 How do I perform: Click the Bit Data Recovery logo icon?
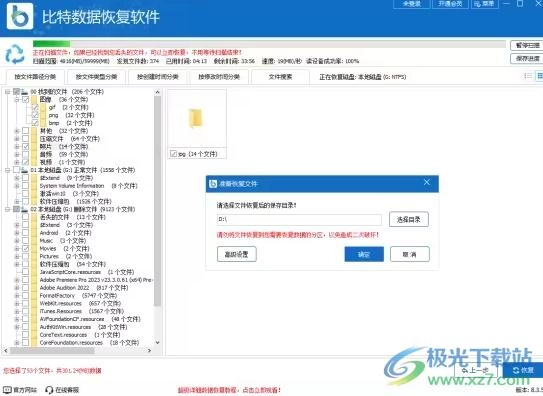coord(20,16)
